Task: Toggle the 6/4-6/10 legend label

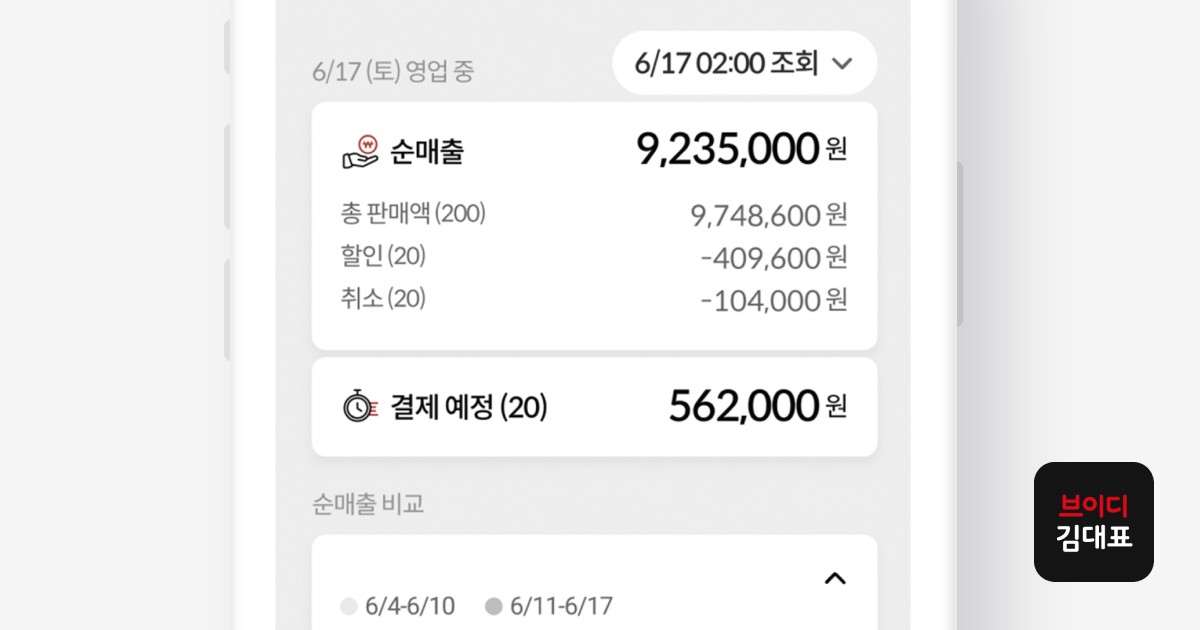Action: [410, 606]
